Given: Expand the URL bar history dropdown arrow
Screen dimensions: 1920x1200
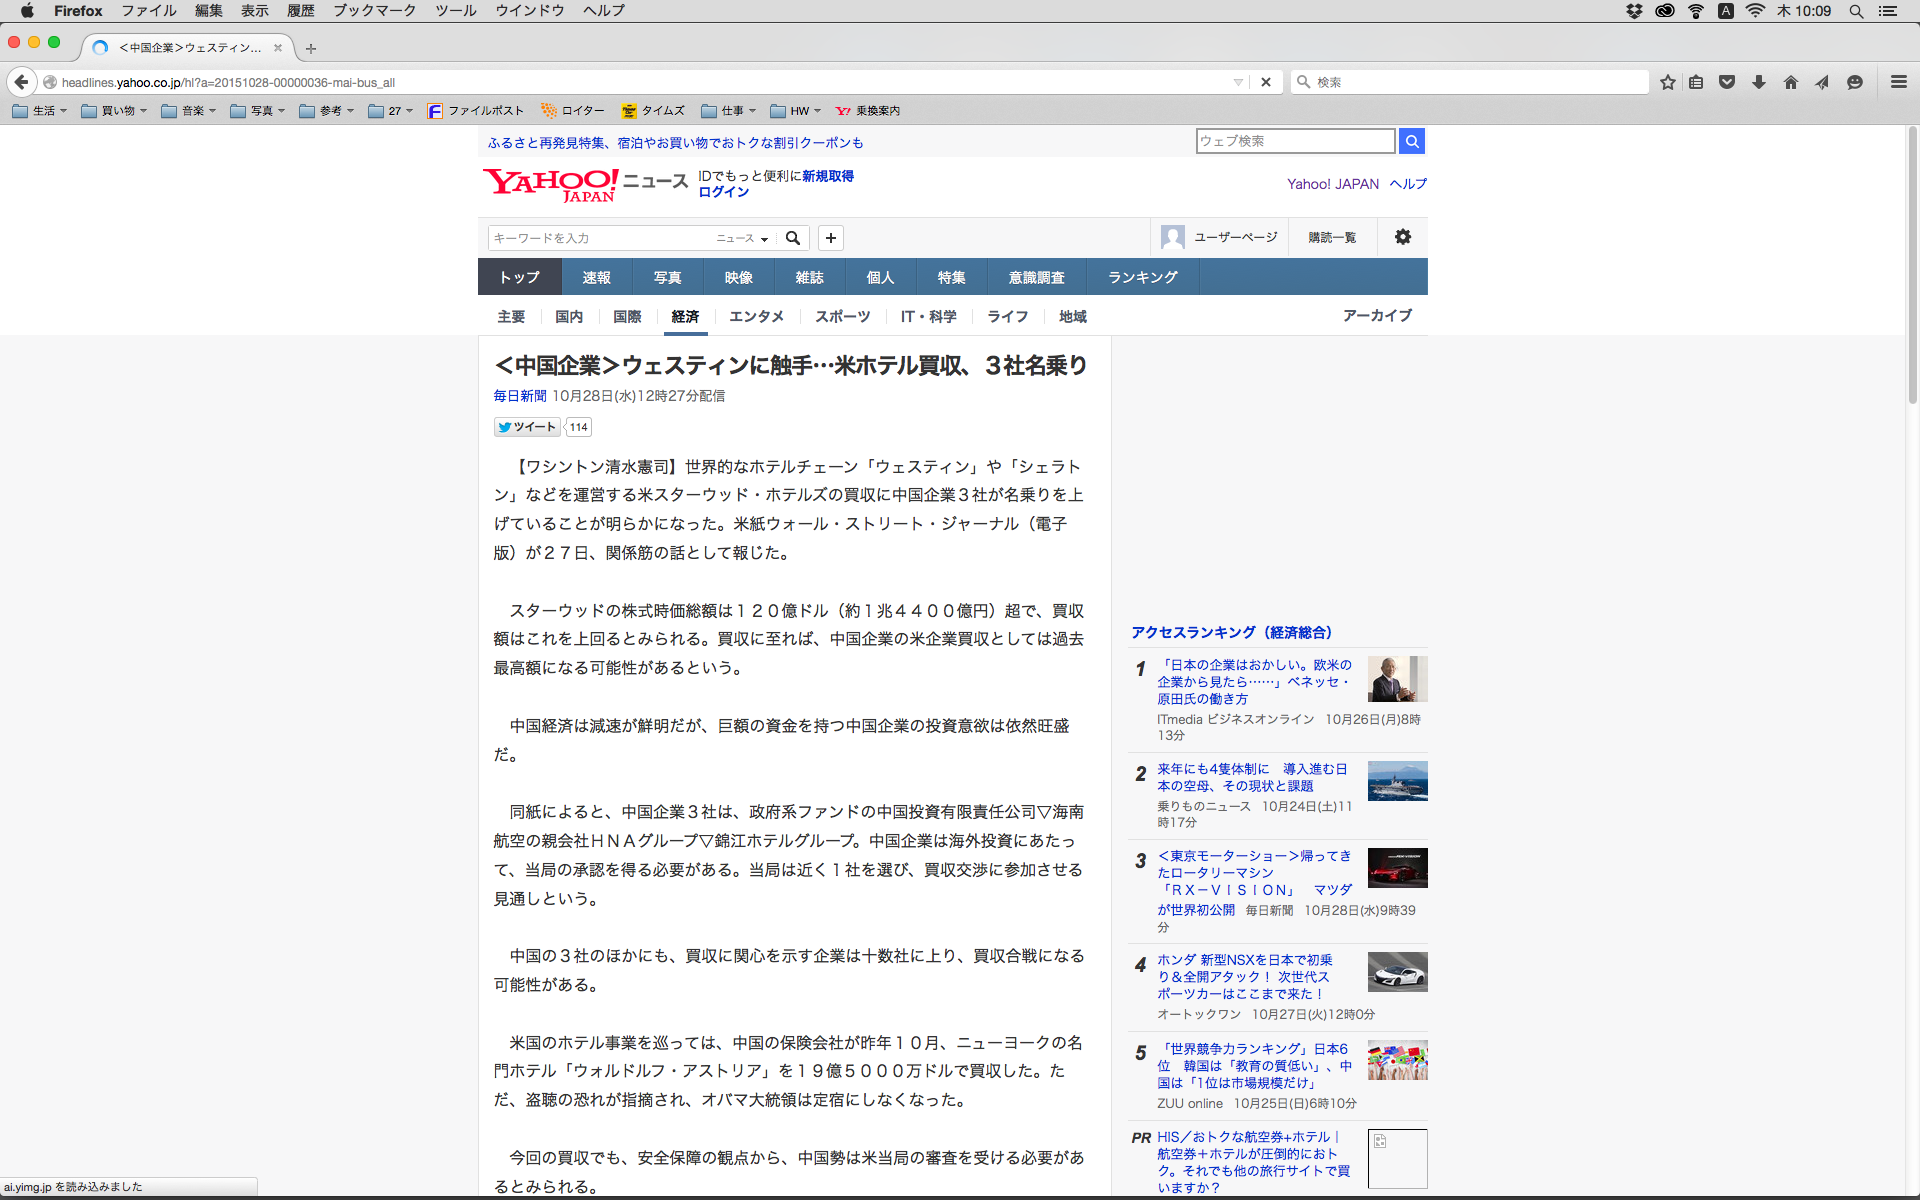Looking at the screenshot, I should tap(1238, 82).
